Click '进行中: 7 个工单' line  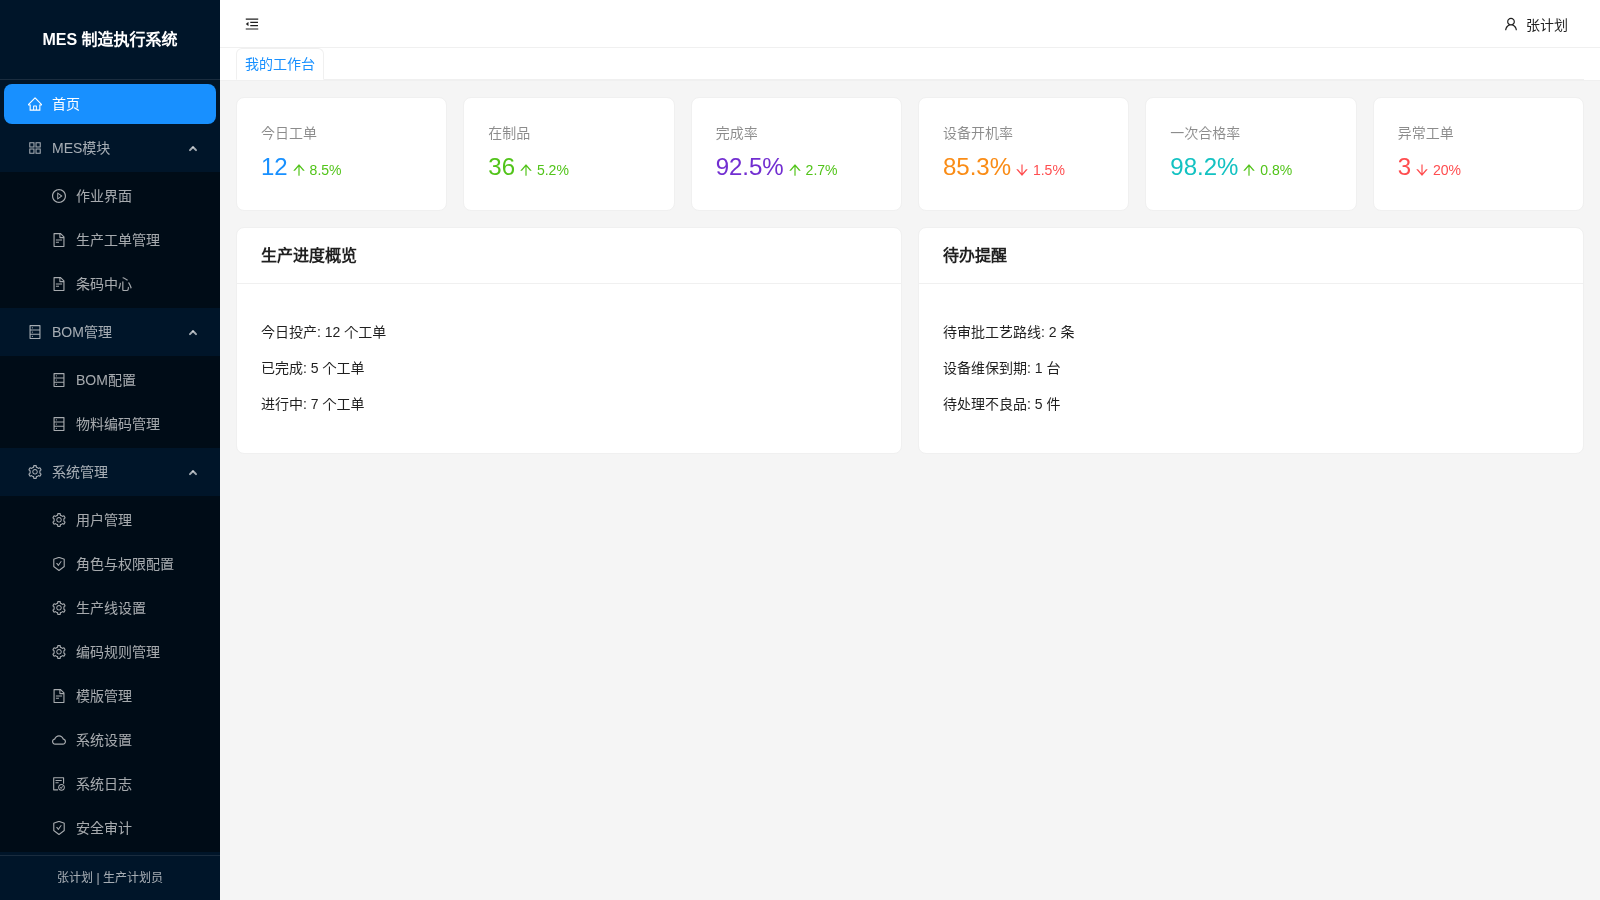[312, 404]
